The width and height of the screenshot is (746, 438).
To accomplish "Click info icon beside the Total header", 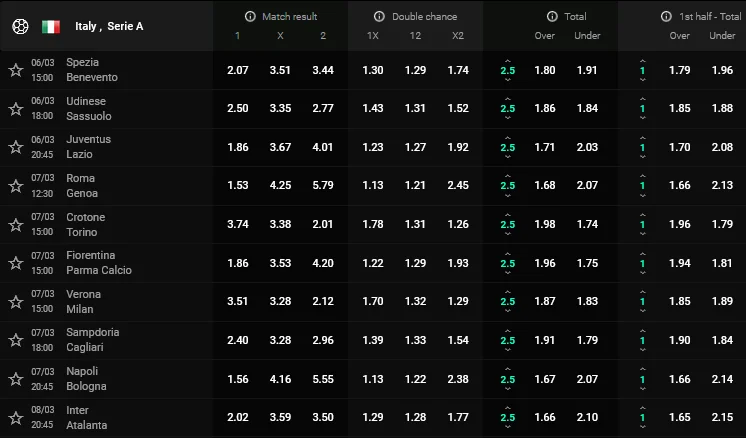I will [551, 17].
